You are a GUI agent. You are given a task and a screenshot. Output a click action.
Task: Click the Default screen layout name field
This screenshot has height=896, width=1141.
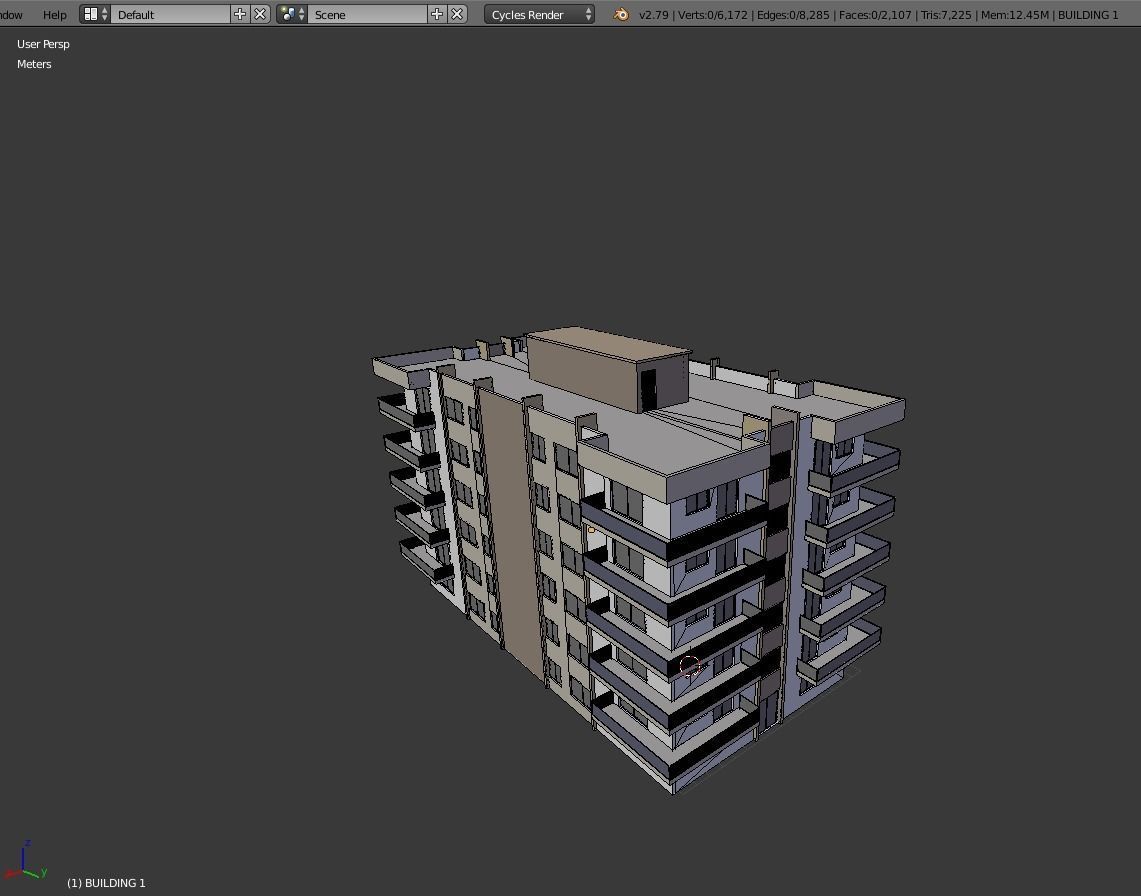[170, 14]
